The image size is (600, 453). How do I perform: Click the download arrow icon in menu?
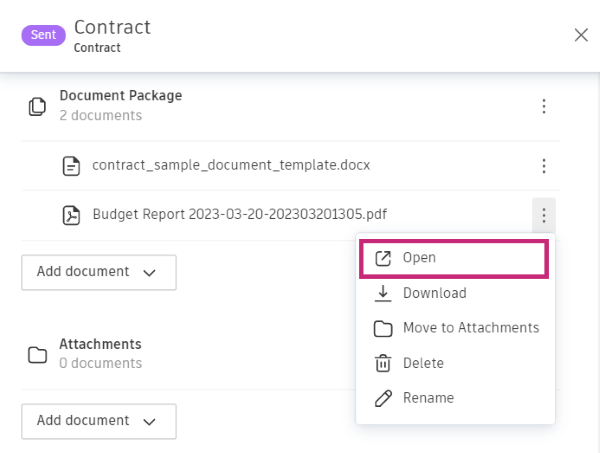click(382, 293)
